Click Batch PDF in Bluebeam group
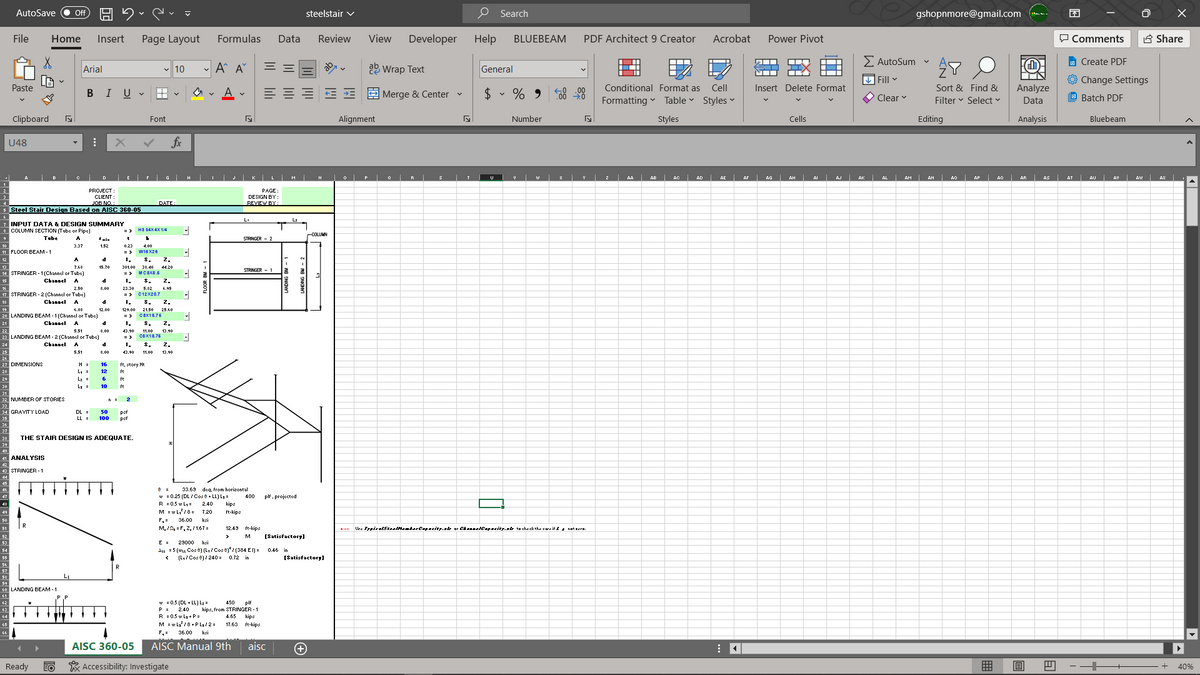The image size is (1200, 675). pos(1094,98)
